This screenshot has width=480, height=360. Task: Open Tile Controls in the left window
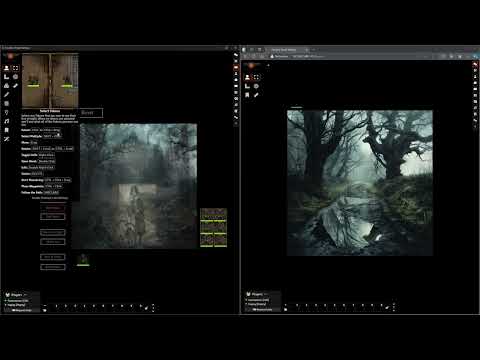7,86
